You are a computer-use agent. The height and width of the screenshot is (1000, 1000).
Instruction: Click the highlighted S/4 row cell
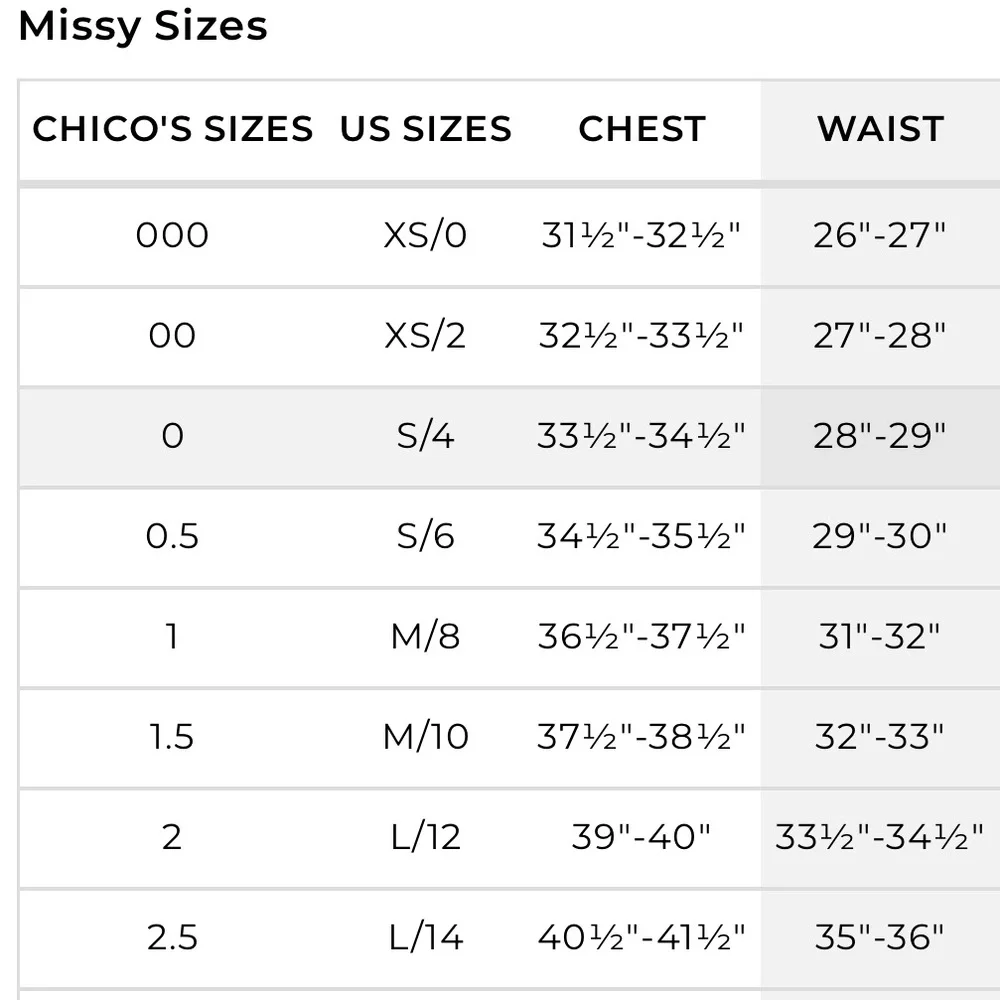pos(425,436)
